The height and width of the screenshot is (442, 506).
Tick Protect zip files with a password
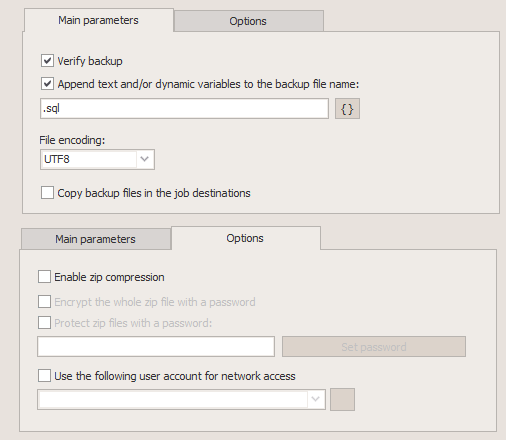coord(44,323)
